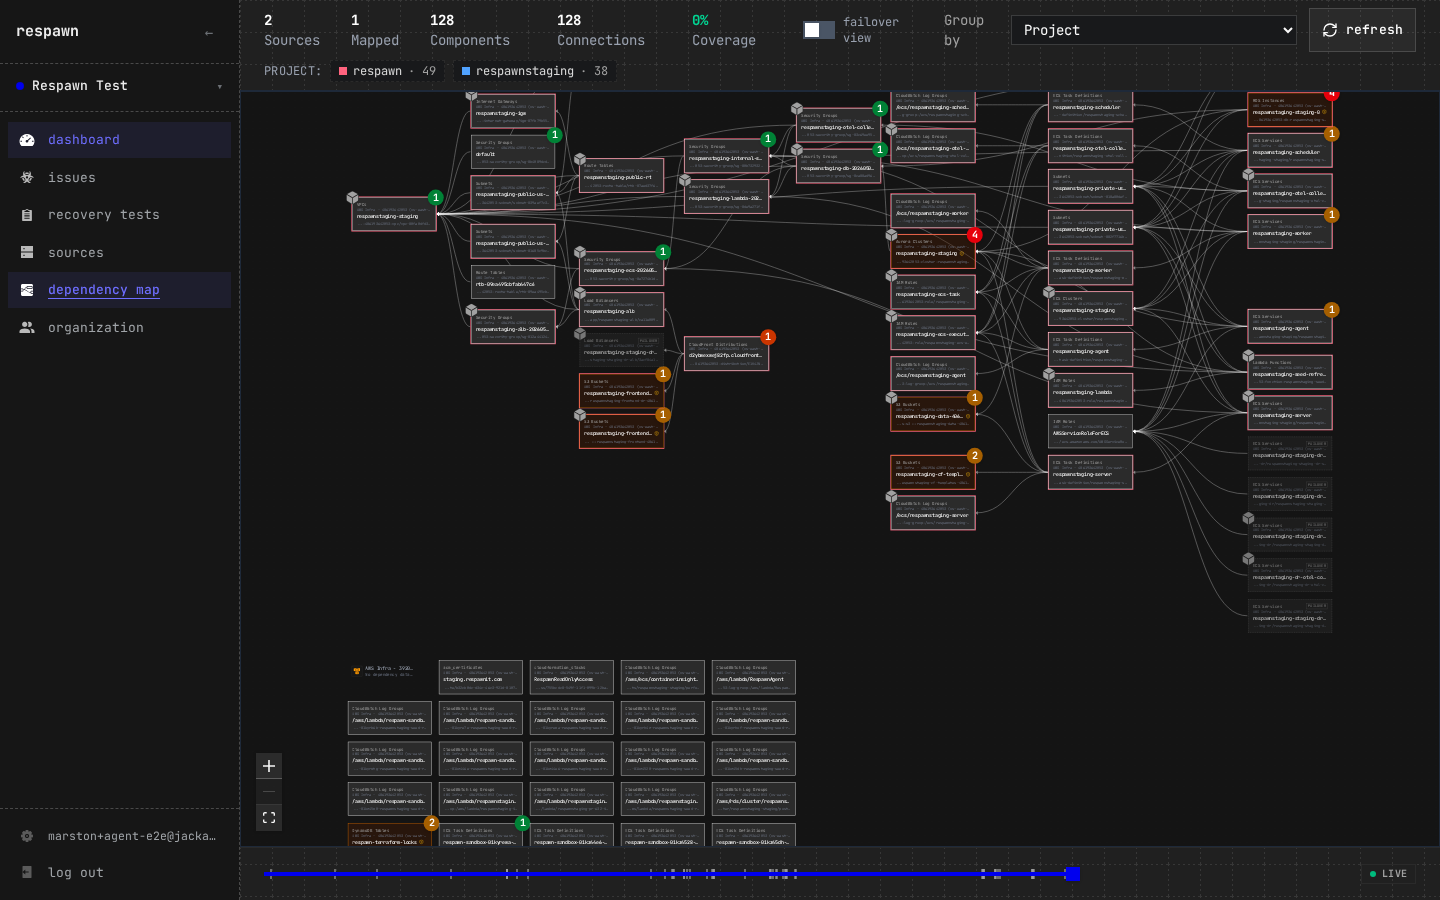Open the organization page
This screenshot has height=900, width=1440.
[119, 328]
